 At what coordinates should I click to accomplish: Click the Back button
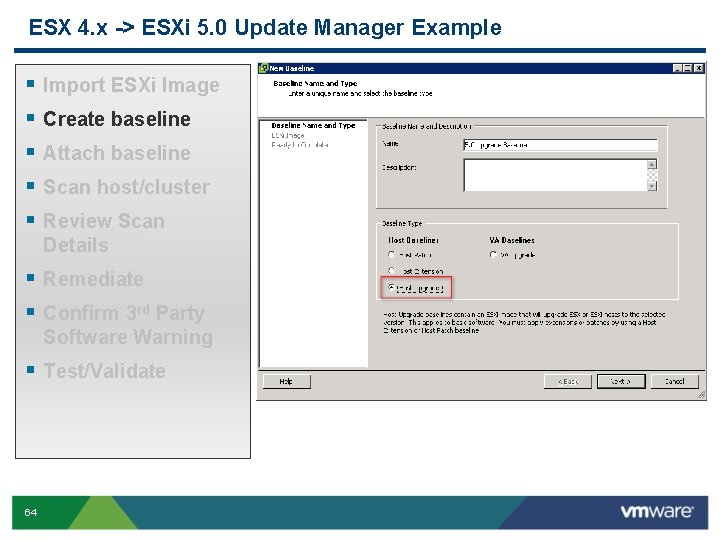coord(568,381)
